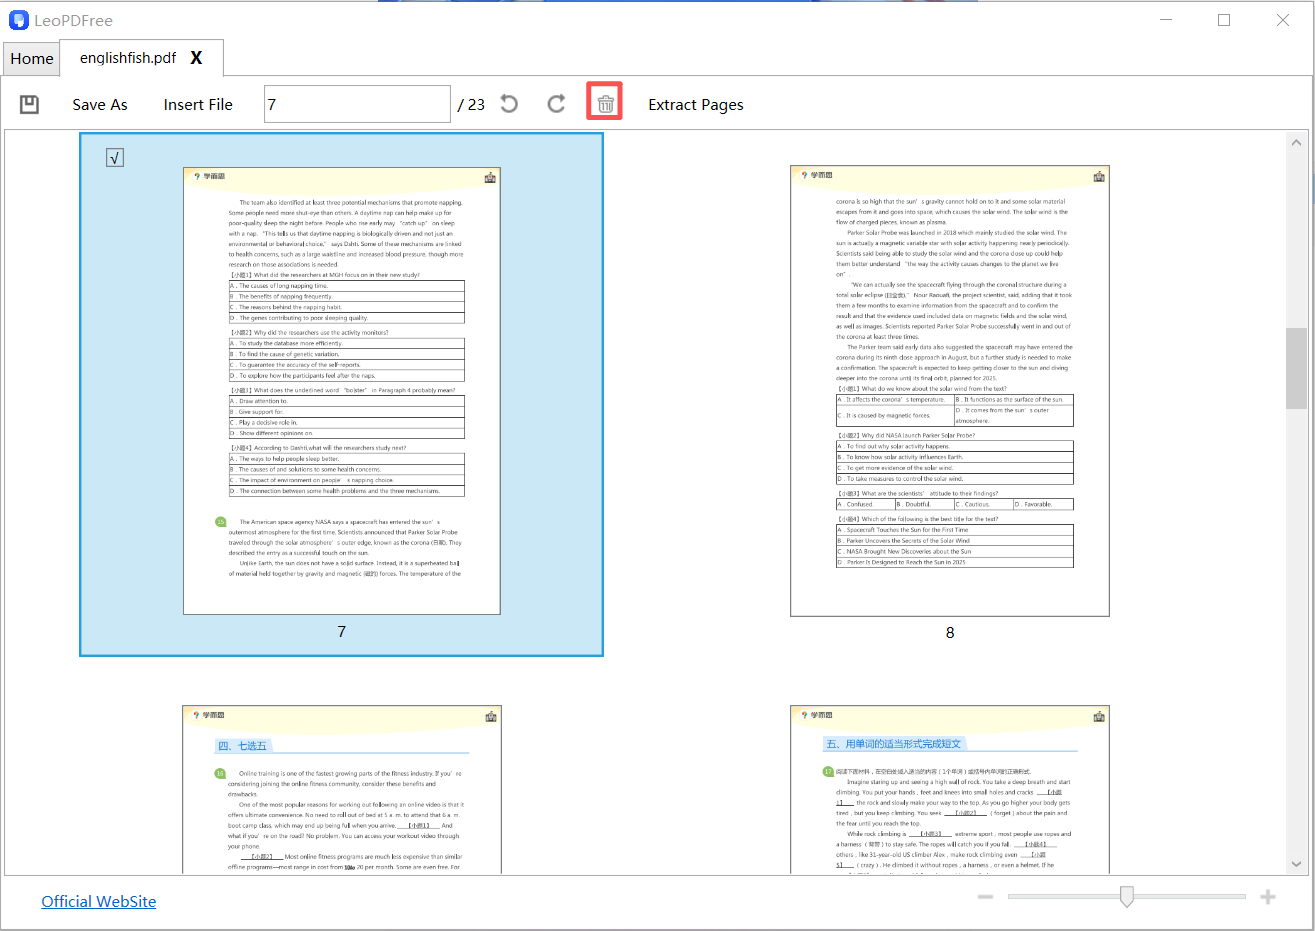Screen dimensions: 1315x931
Task: Click the Save (disk) icon
Action: click(x=29, y=103)
